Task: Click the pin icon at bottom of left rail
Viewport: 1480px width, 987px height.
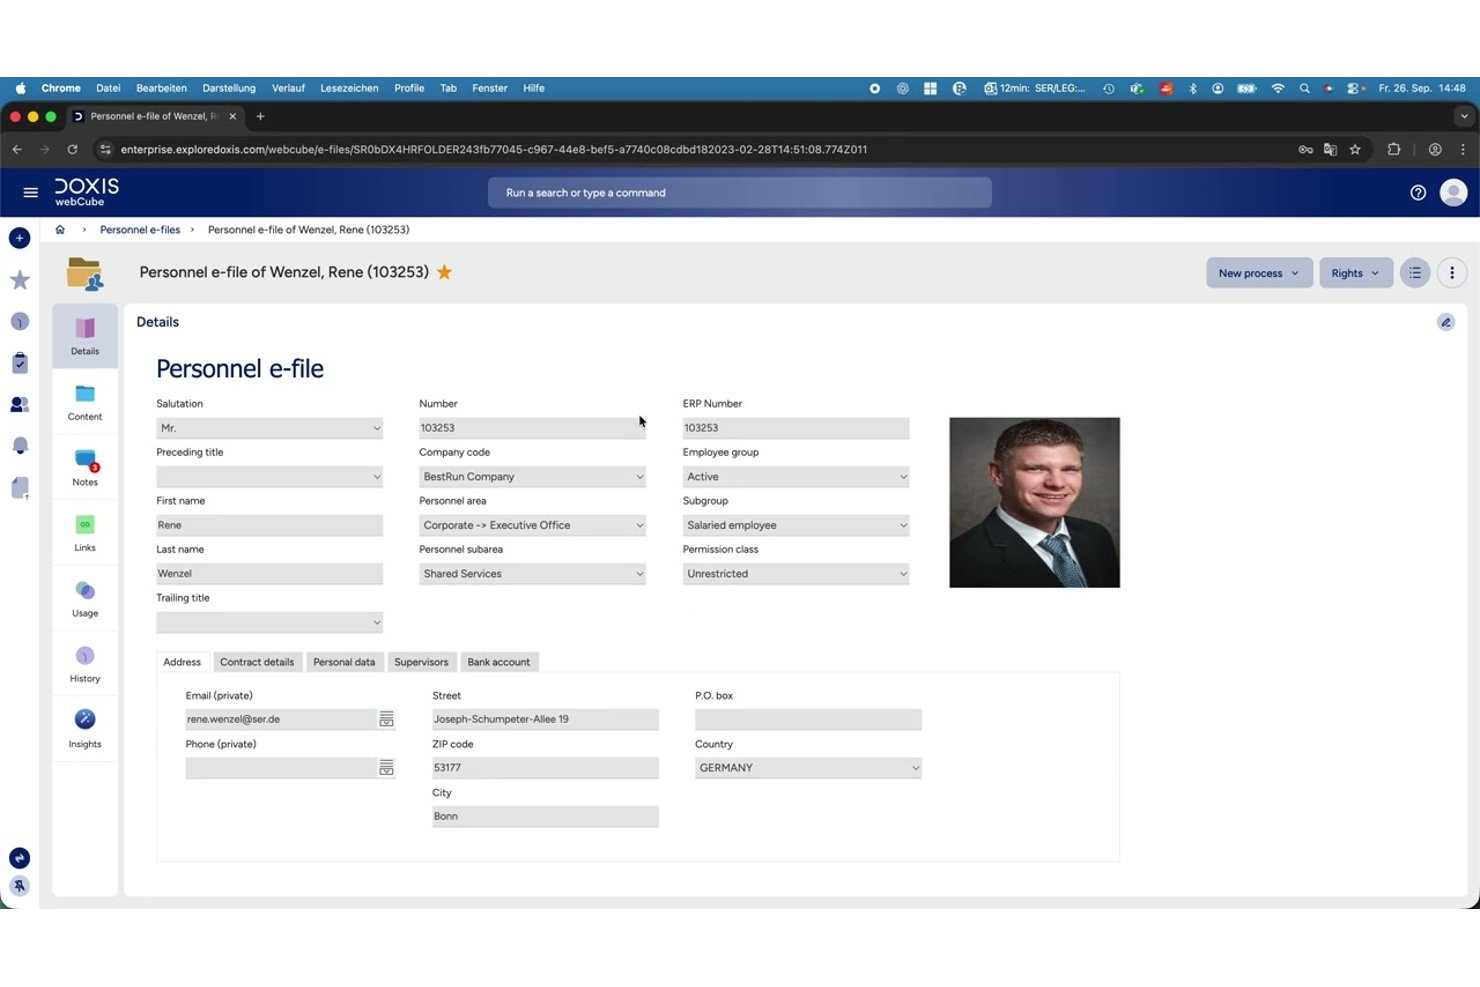Action: click(x=19, y=886)
